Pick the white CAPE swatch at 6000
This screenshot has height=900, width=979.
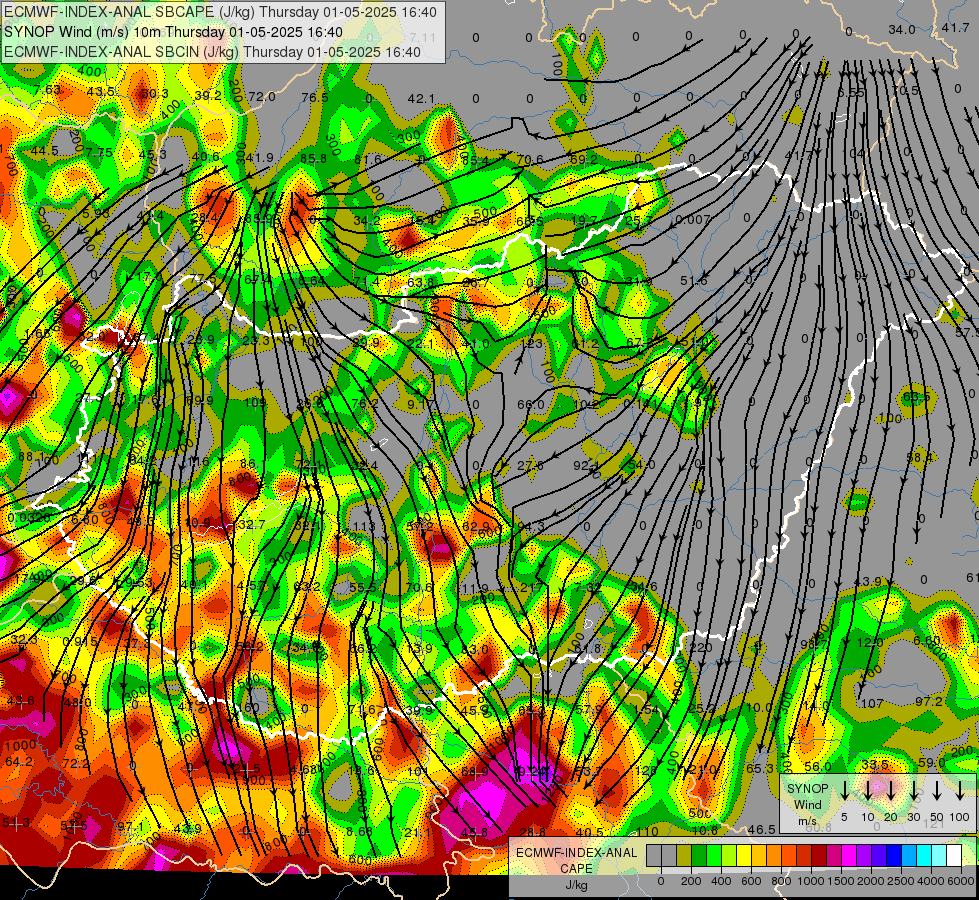954,856
